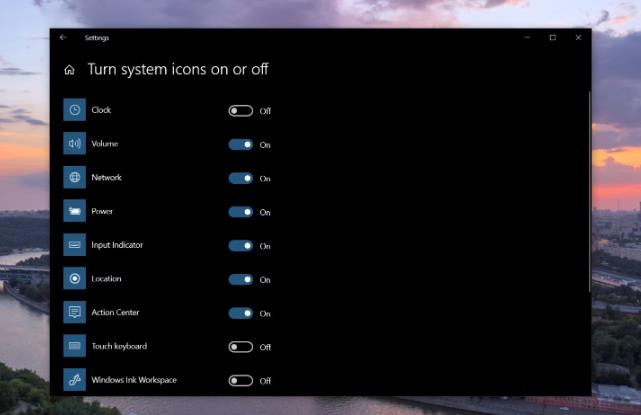Click the Location label text
This screenshot has height=415, width=641.
(106, 278)
